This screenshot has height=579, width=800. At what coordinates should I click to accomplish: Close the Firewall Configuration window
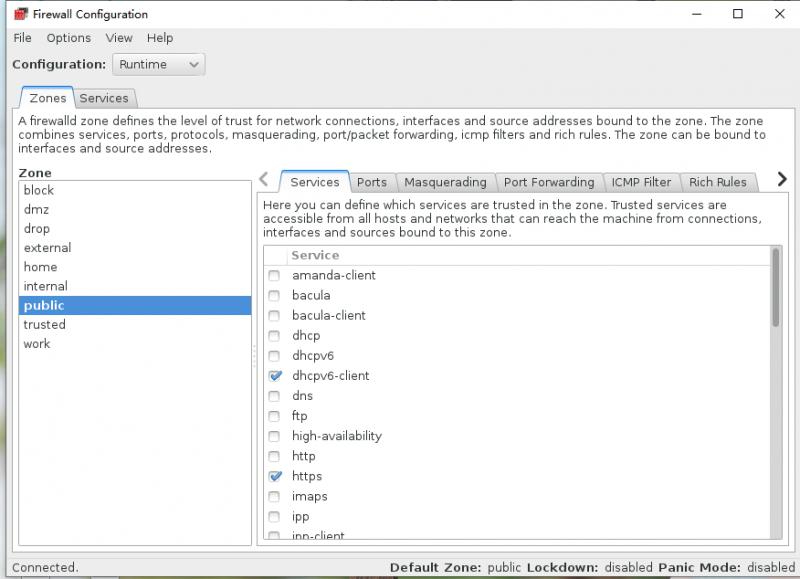click(780, 14)
